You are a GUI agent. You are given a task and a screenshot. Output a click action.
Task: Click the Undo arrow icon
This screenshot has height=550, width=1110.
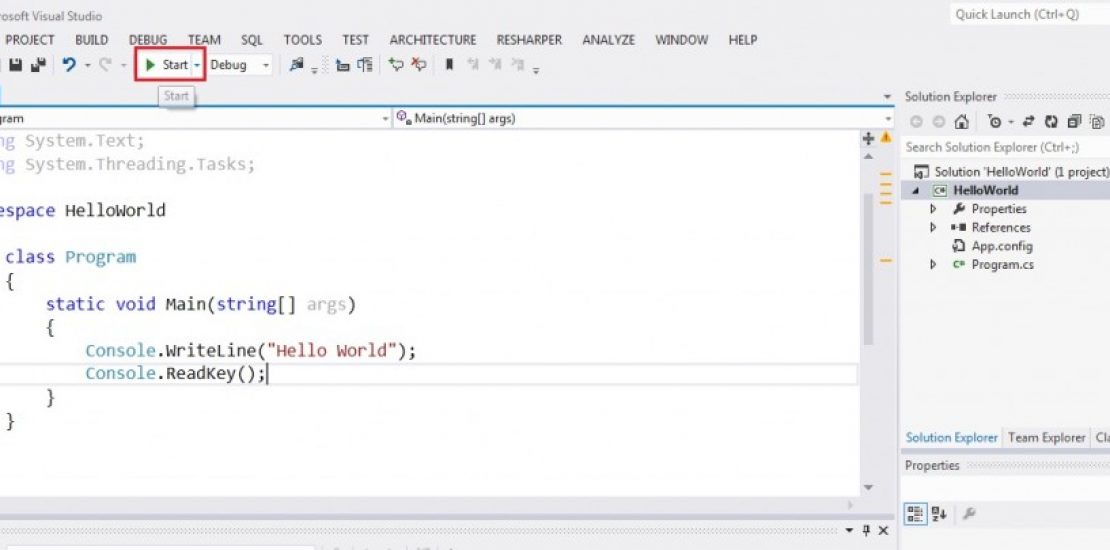69,65
